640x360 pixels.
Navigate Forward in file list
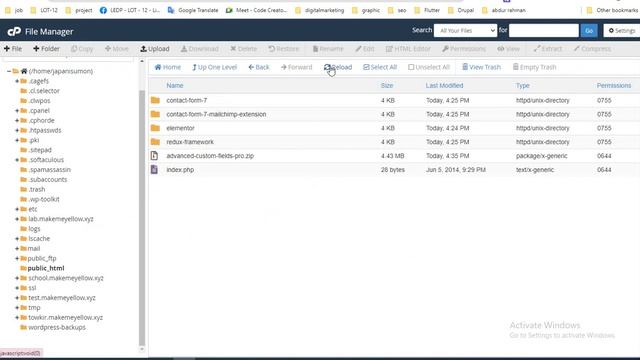point(296,67)
